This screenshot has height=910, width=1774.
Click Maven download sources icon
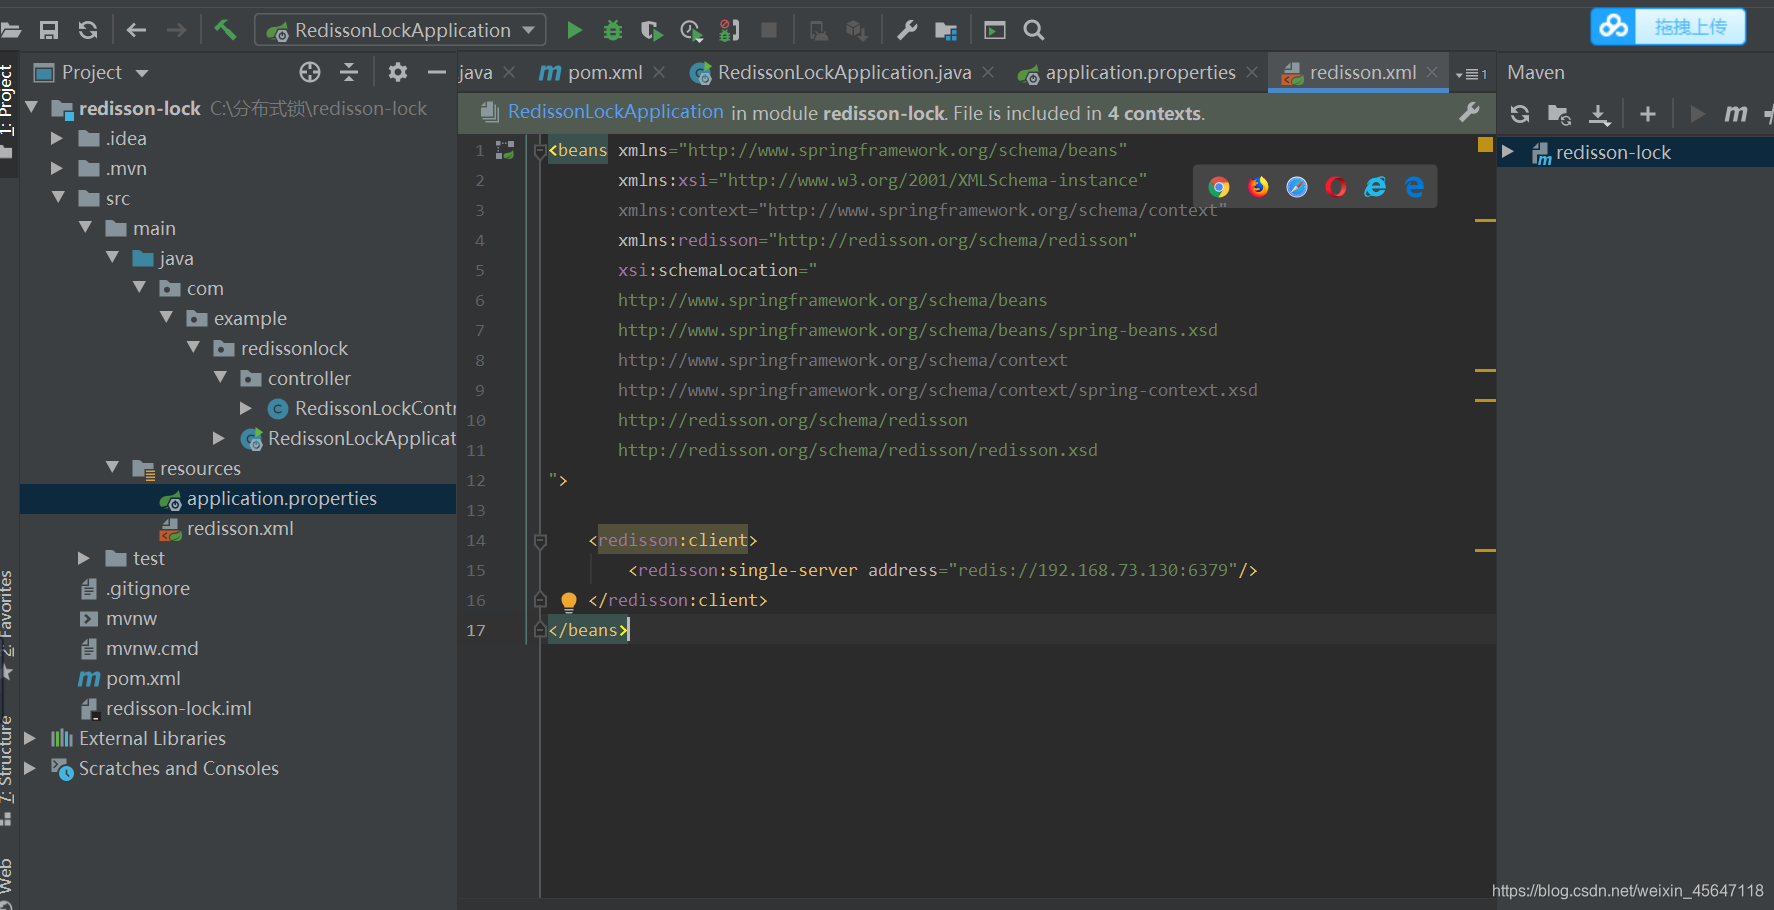1600,114
